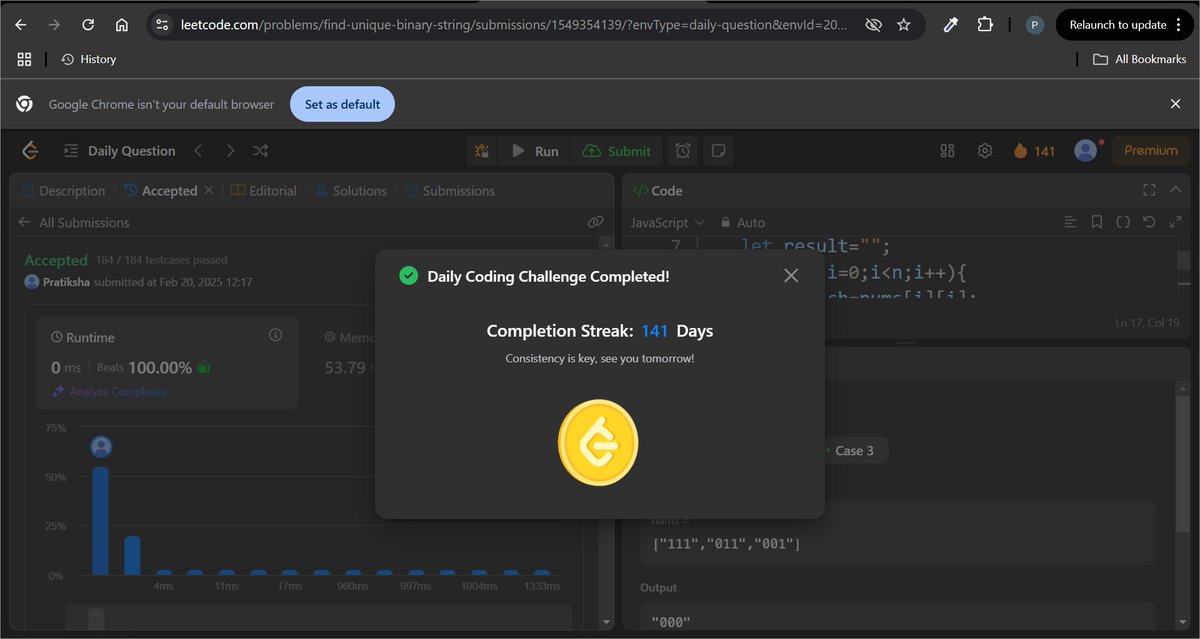Image resolution: width=1200 pixels, height=639 pixels.
Task: Show Runtime info icon
Action: [275, 335]
